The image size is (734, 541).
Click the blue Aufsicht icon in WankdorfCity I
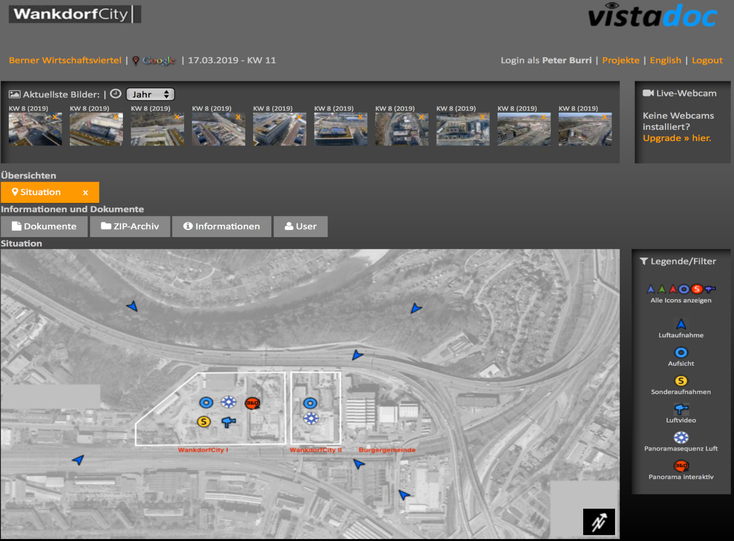pos(206,402)
